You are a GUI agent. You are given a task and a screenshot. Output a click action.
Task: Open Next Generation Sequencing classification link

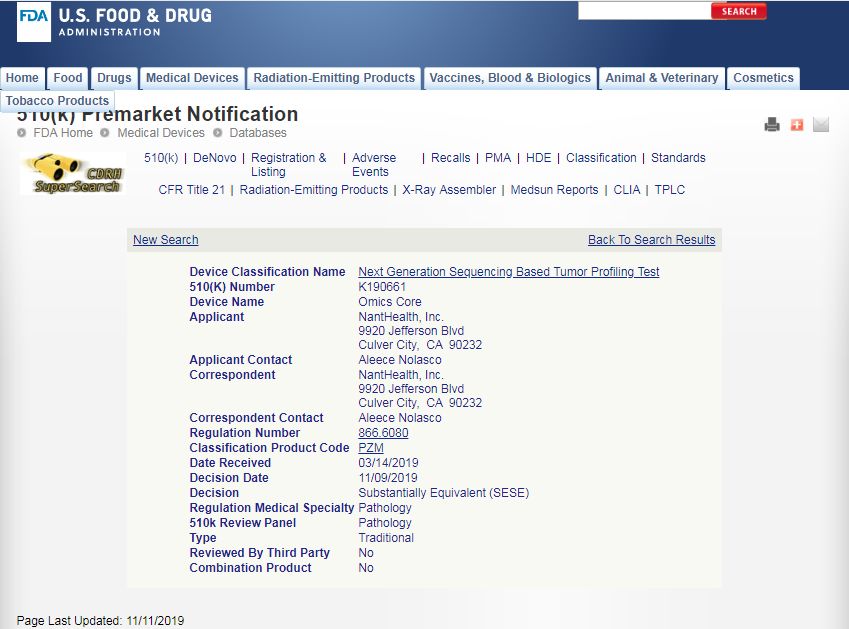508,272
